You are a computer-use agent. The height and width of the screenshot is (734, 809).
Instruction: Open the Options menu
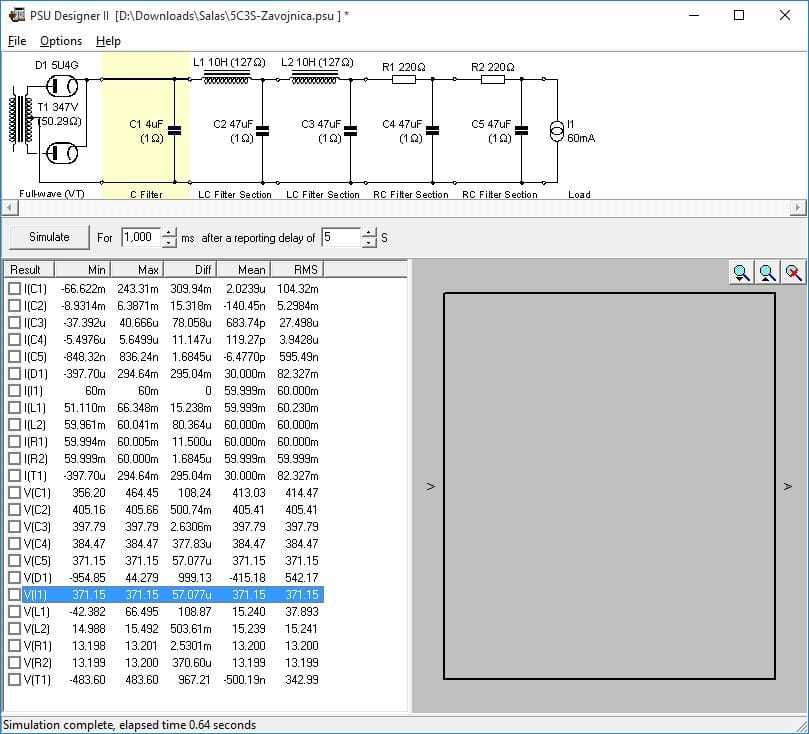[x=61, y=41]
